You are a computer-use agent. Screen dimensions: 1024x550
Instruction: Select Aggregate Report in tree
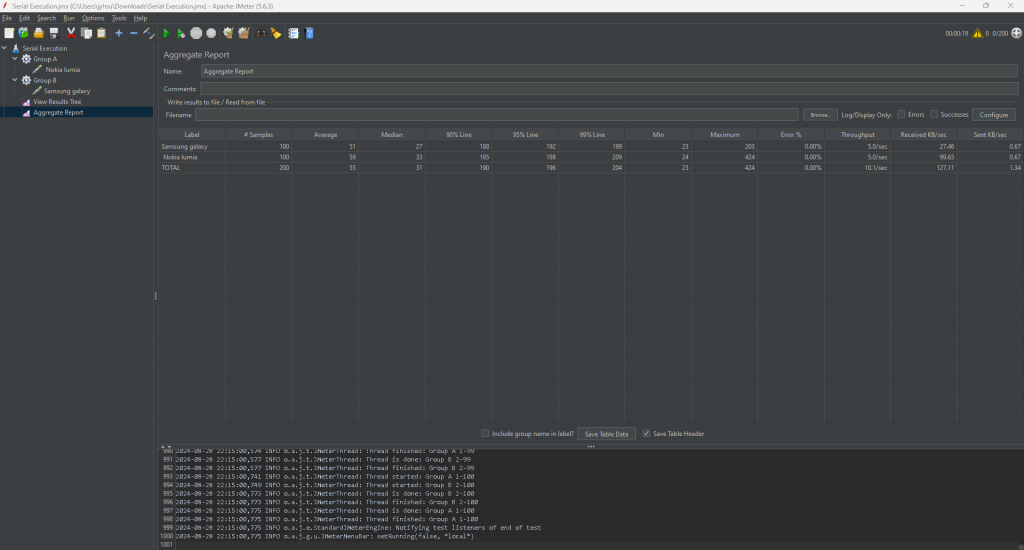(58, 112)
